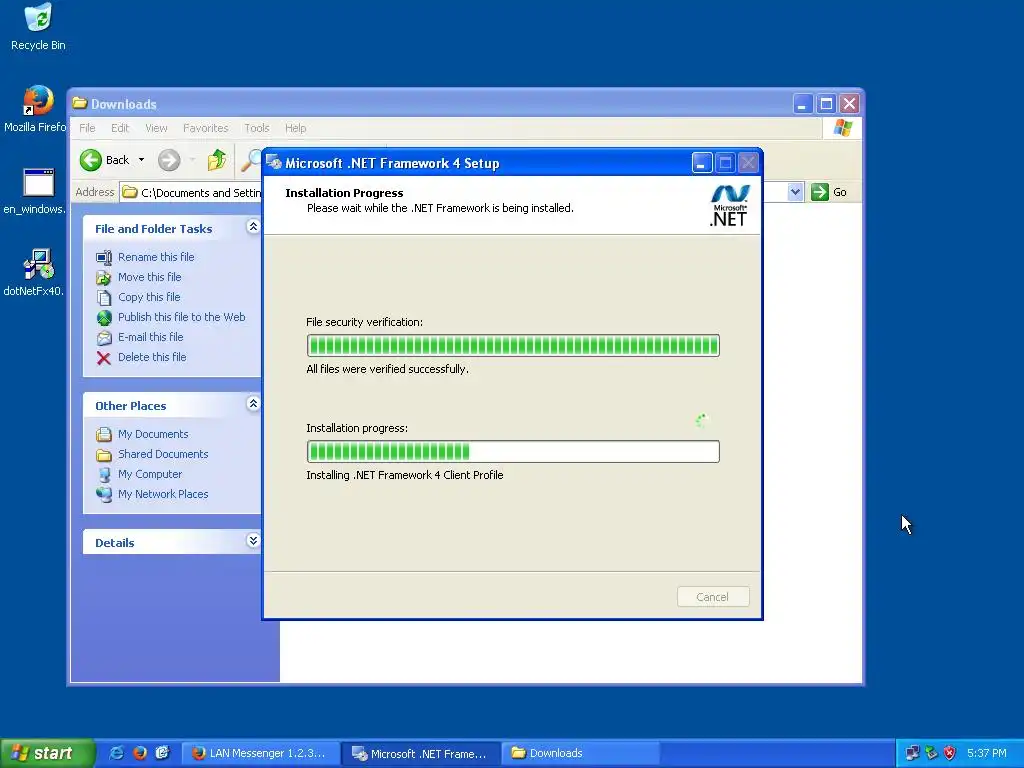Click the Publish to Web globe icon
The height and width of the screenshot is (768, 1024).
click(x=104, y=317)
